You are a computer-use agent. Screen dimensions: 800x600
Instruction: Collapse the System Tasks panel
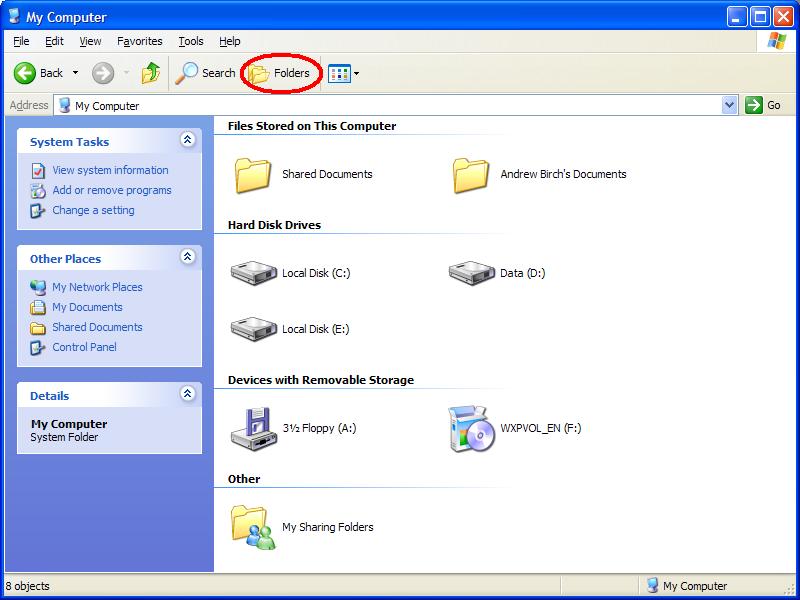pos(188,139)
